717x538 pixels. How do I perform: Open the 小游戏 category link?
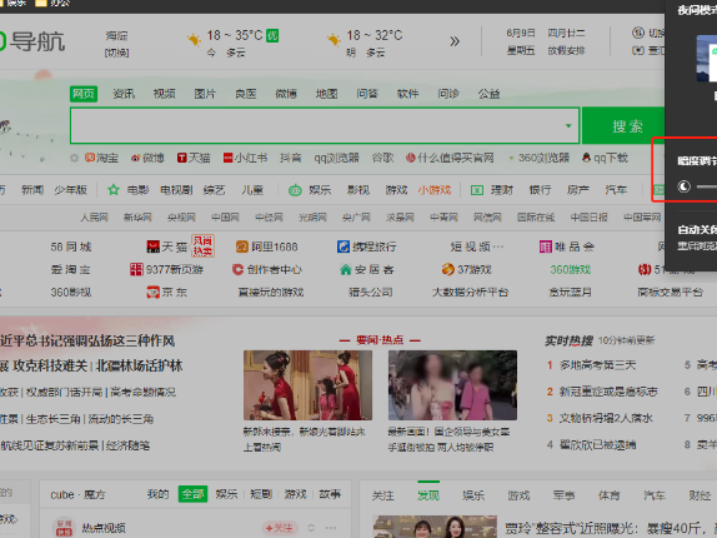coord(434,190)
